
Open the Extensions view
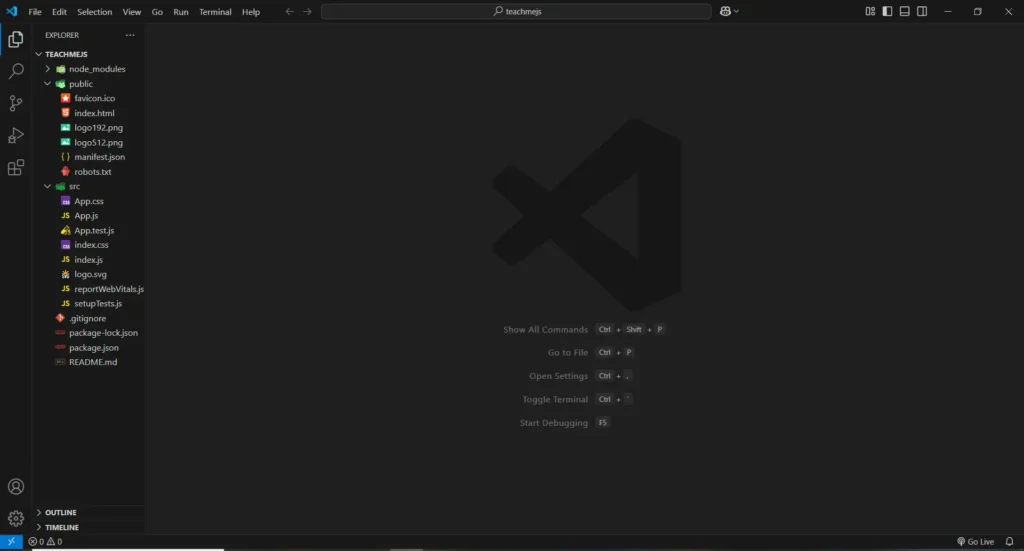[16, 168]
